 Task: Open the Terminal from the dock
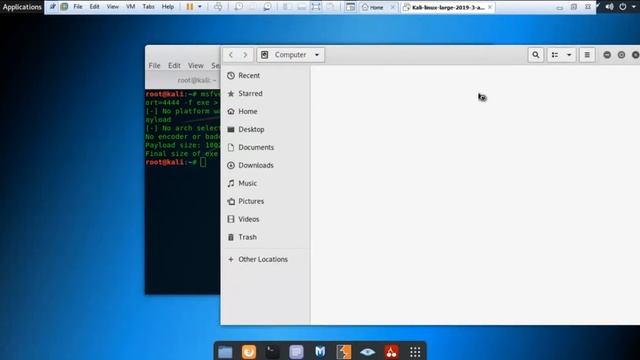272,352
